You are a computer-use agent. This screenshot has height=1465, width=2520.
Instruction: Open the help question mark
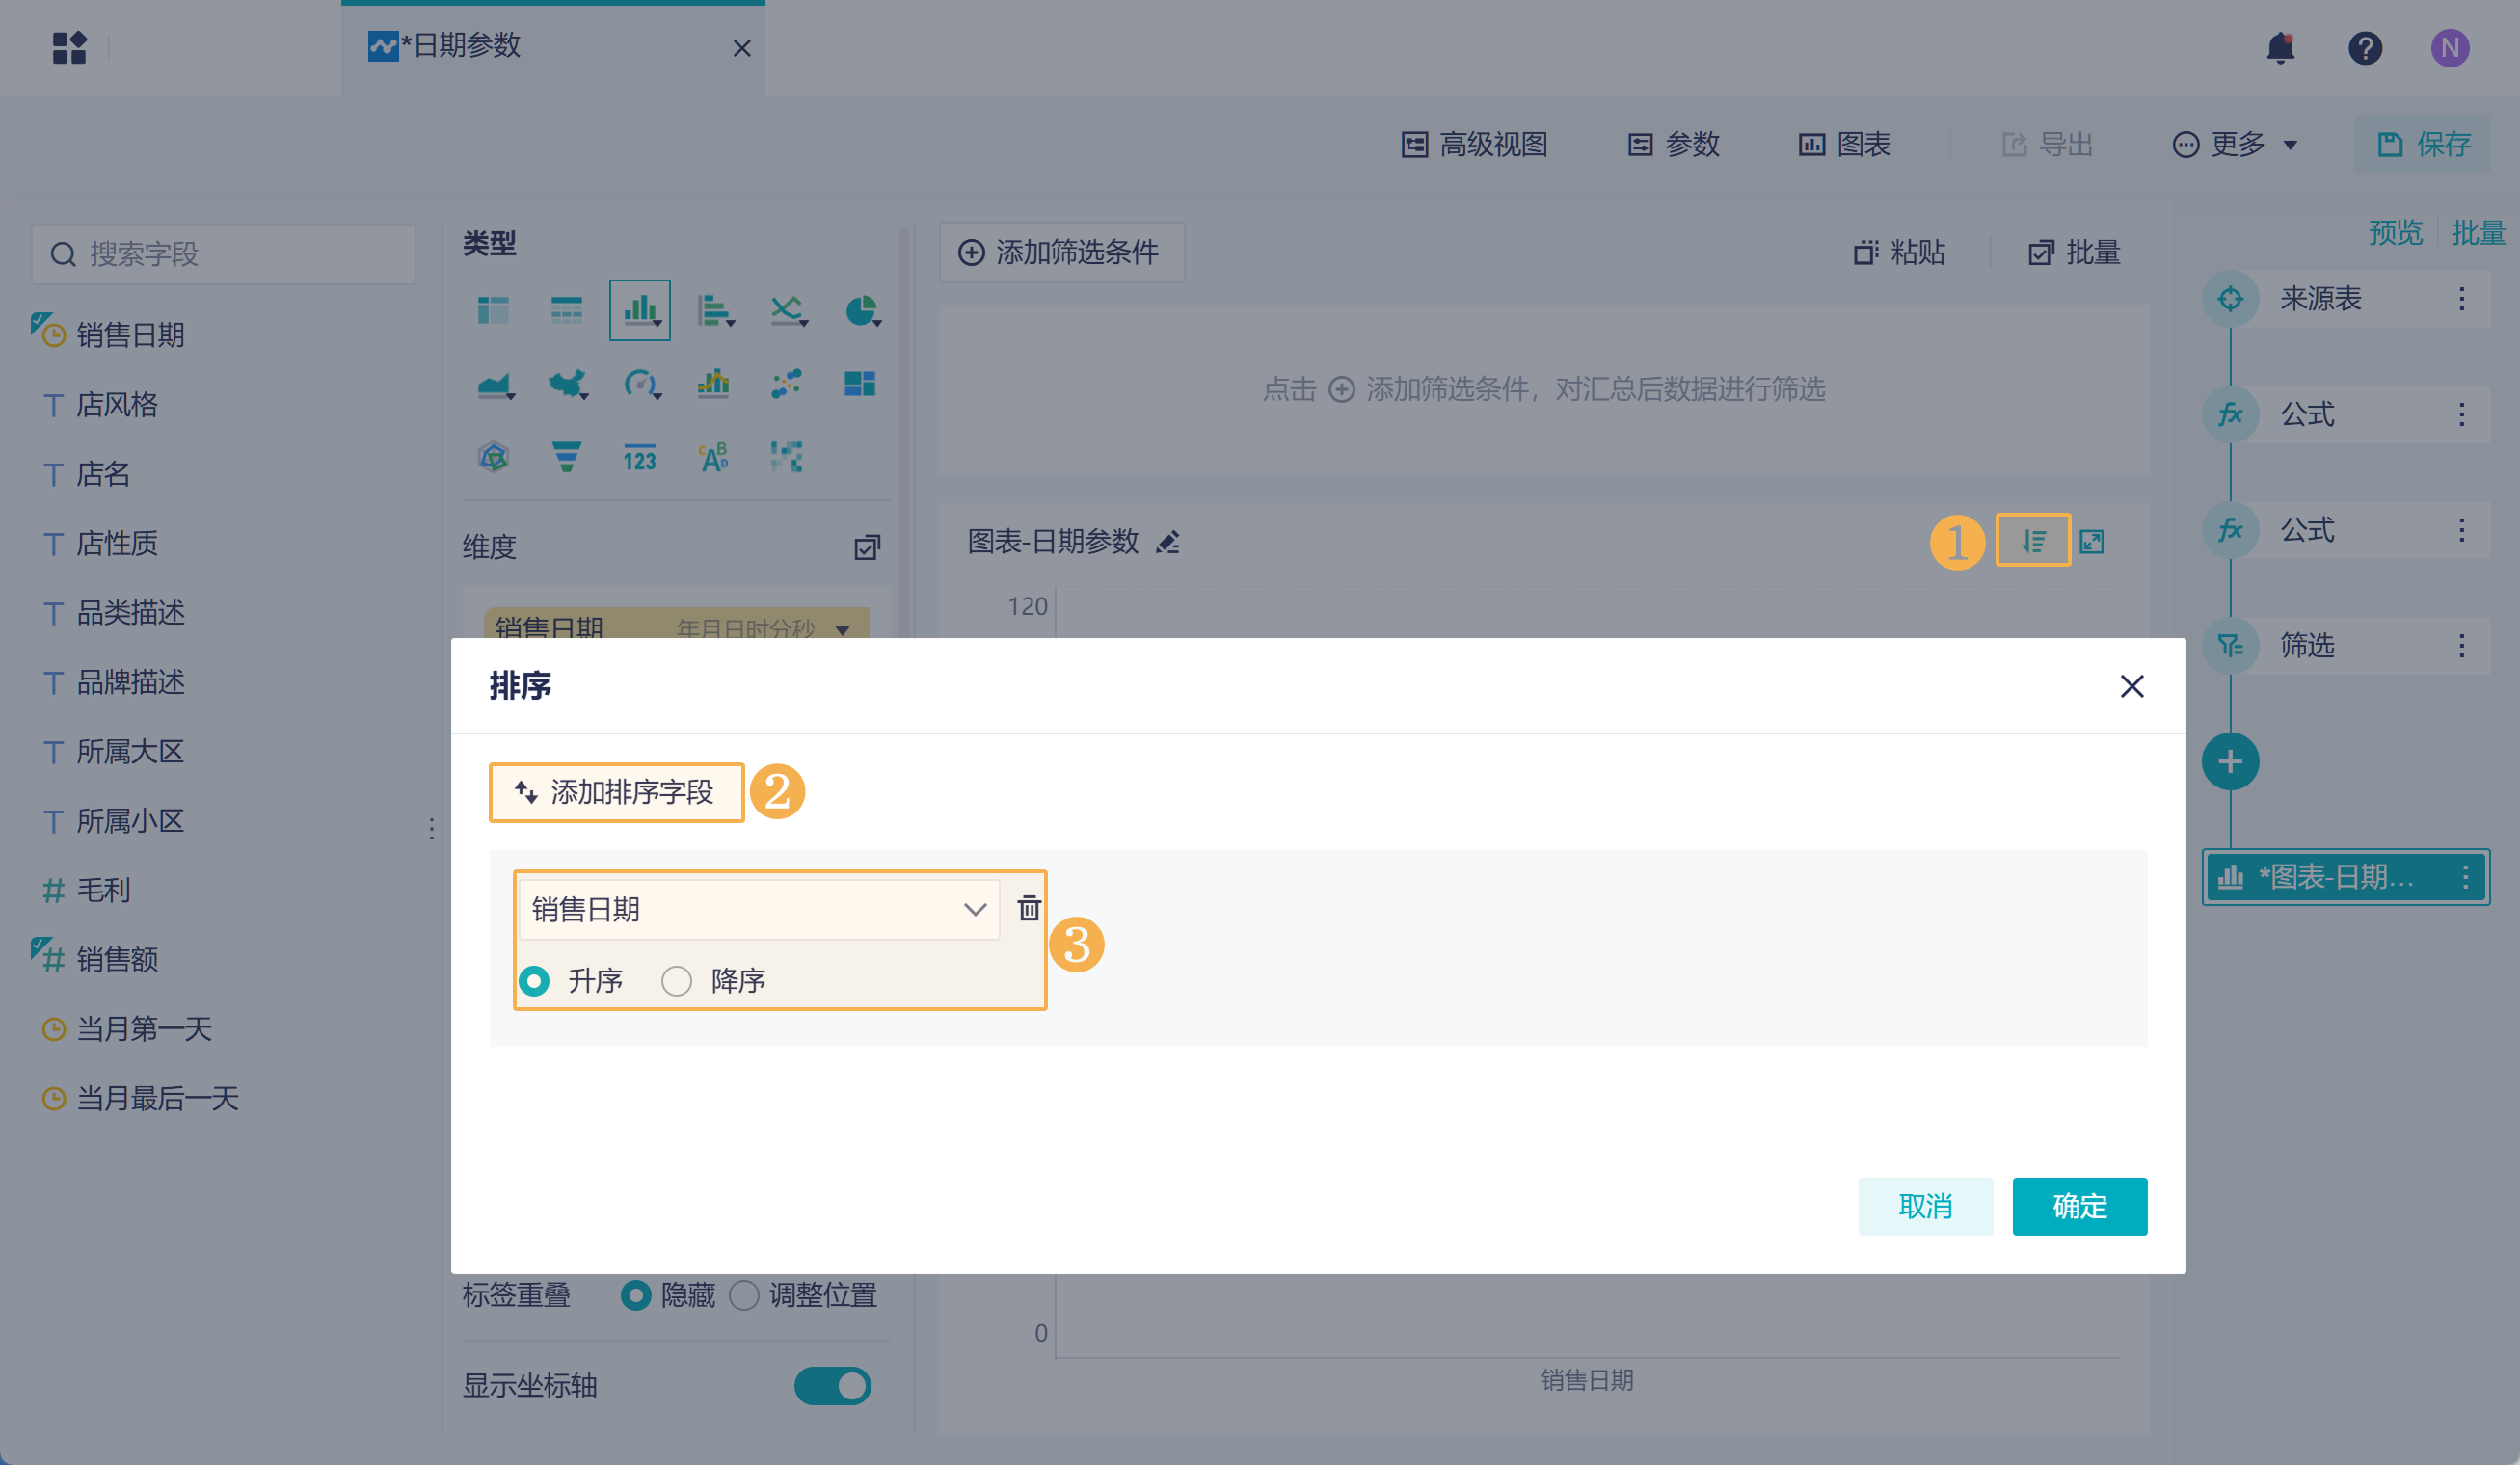tap(2365, 47)
